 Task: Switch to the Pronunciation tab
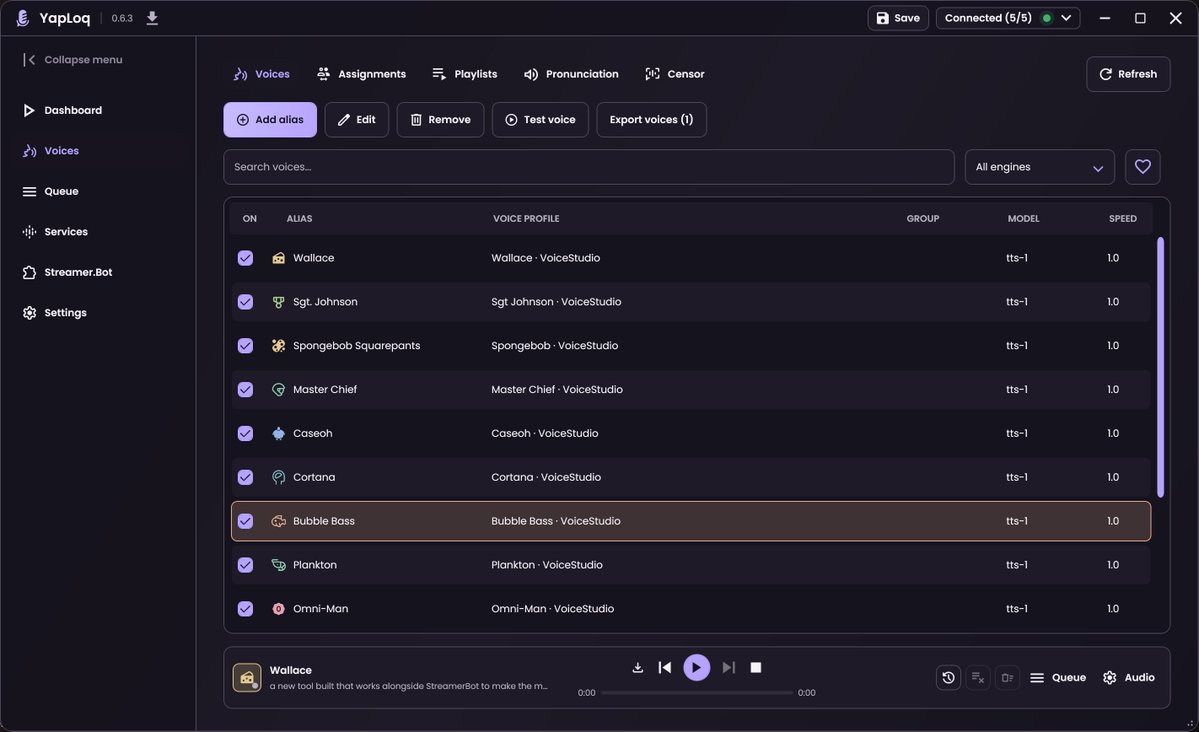571,74
